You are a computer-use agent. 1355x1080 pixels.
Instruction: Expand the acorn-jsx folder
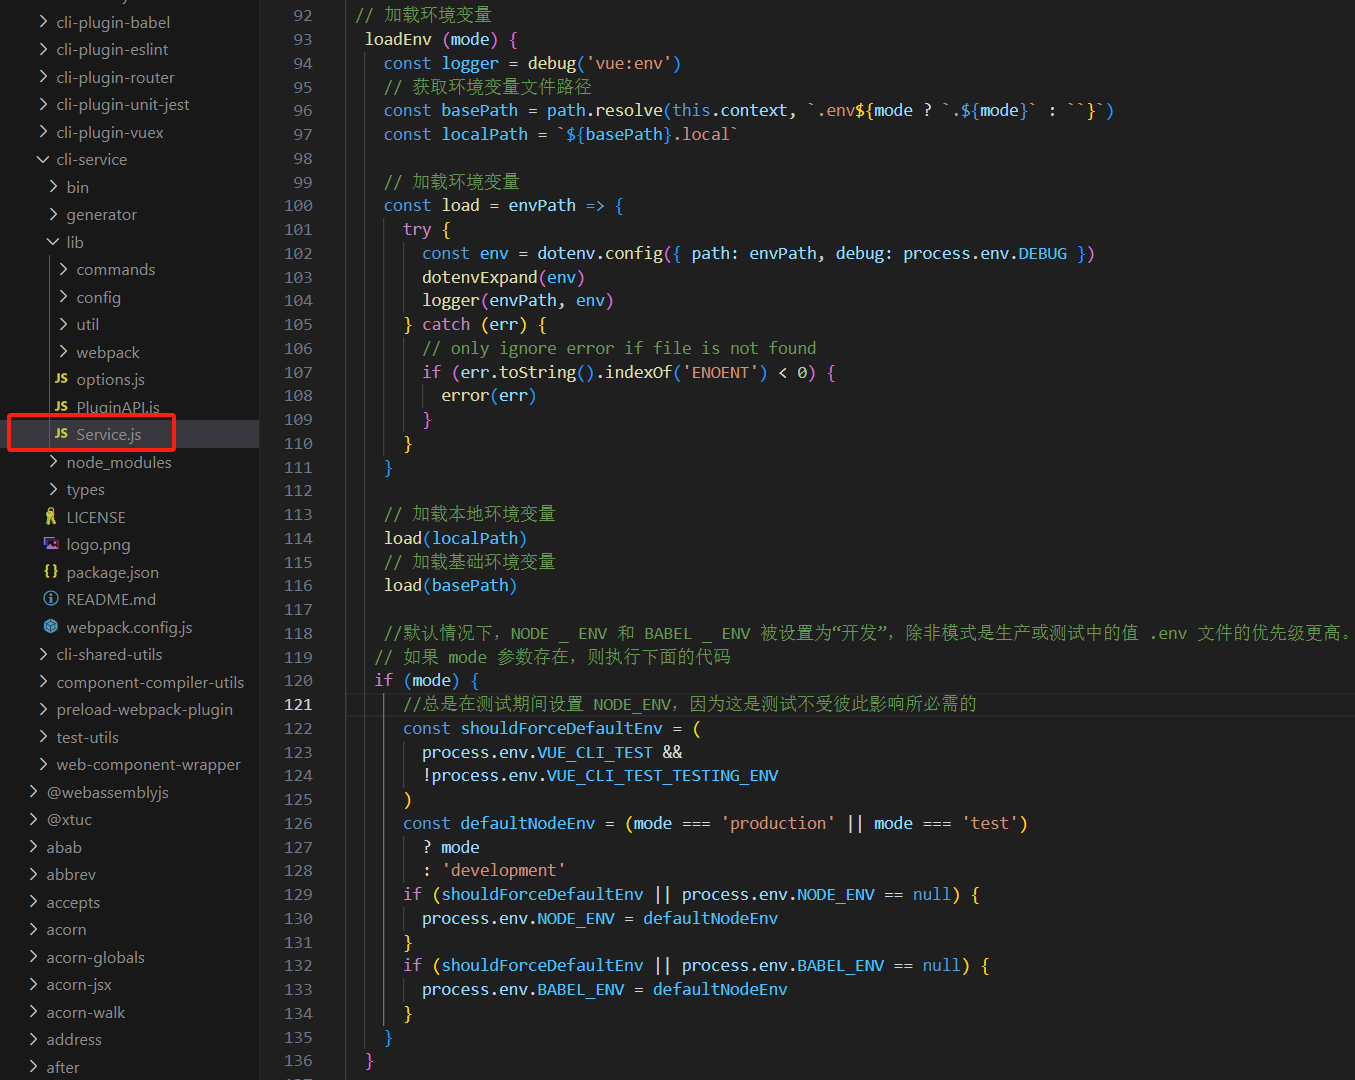point(33,984)
